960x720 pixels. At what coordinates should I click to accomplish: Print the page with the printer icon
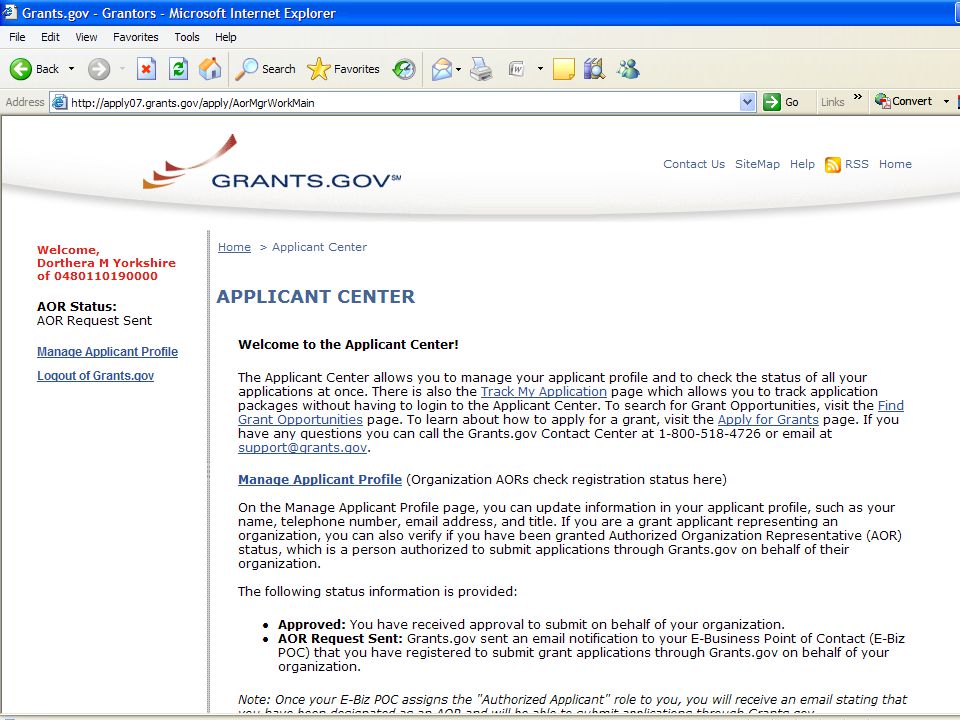481,69
